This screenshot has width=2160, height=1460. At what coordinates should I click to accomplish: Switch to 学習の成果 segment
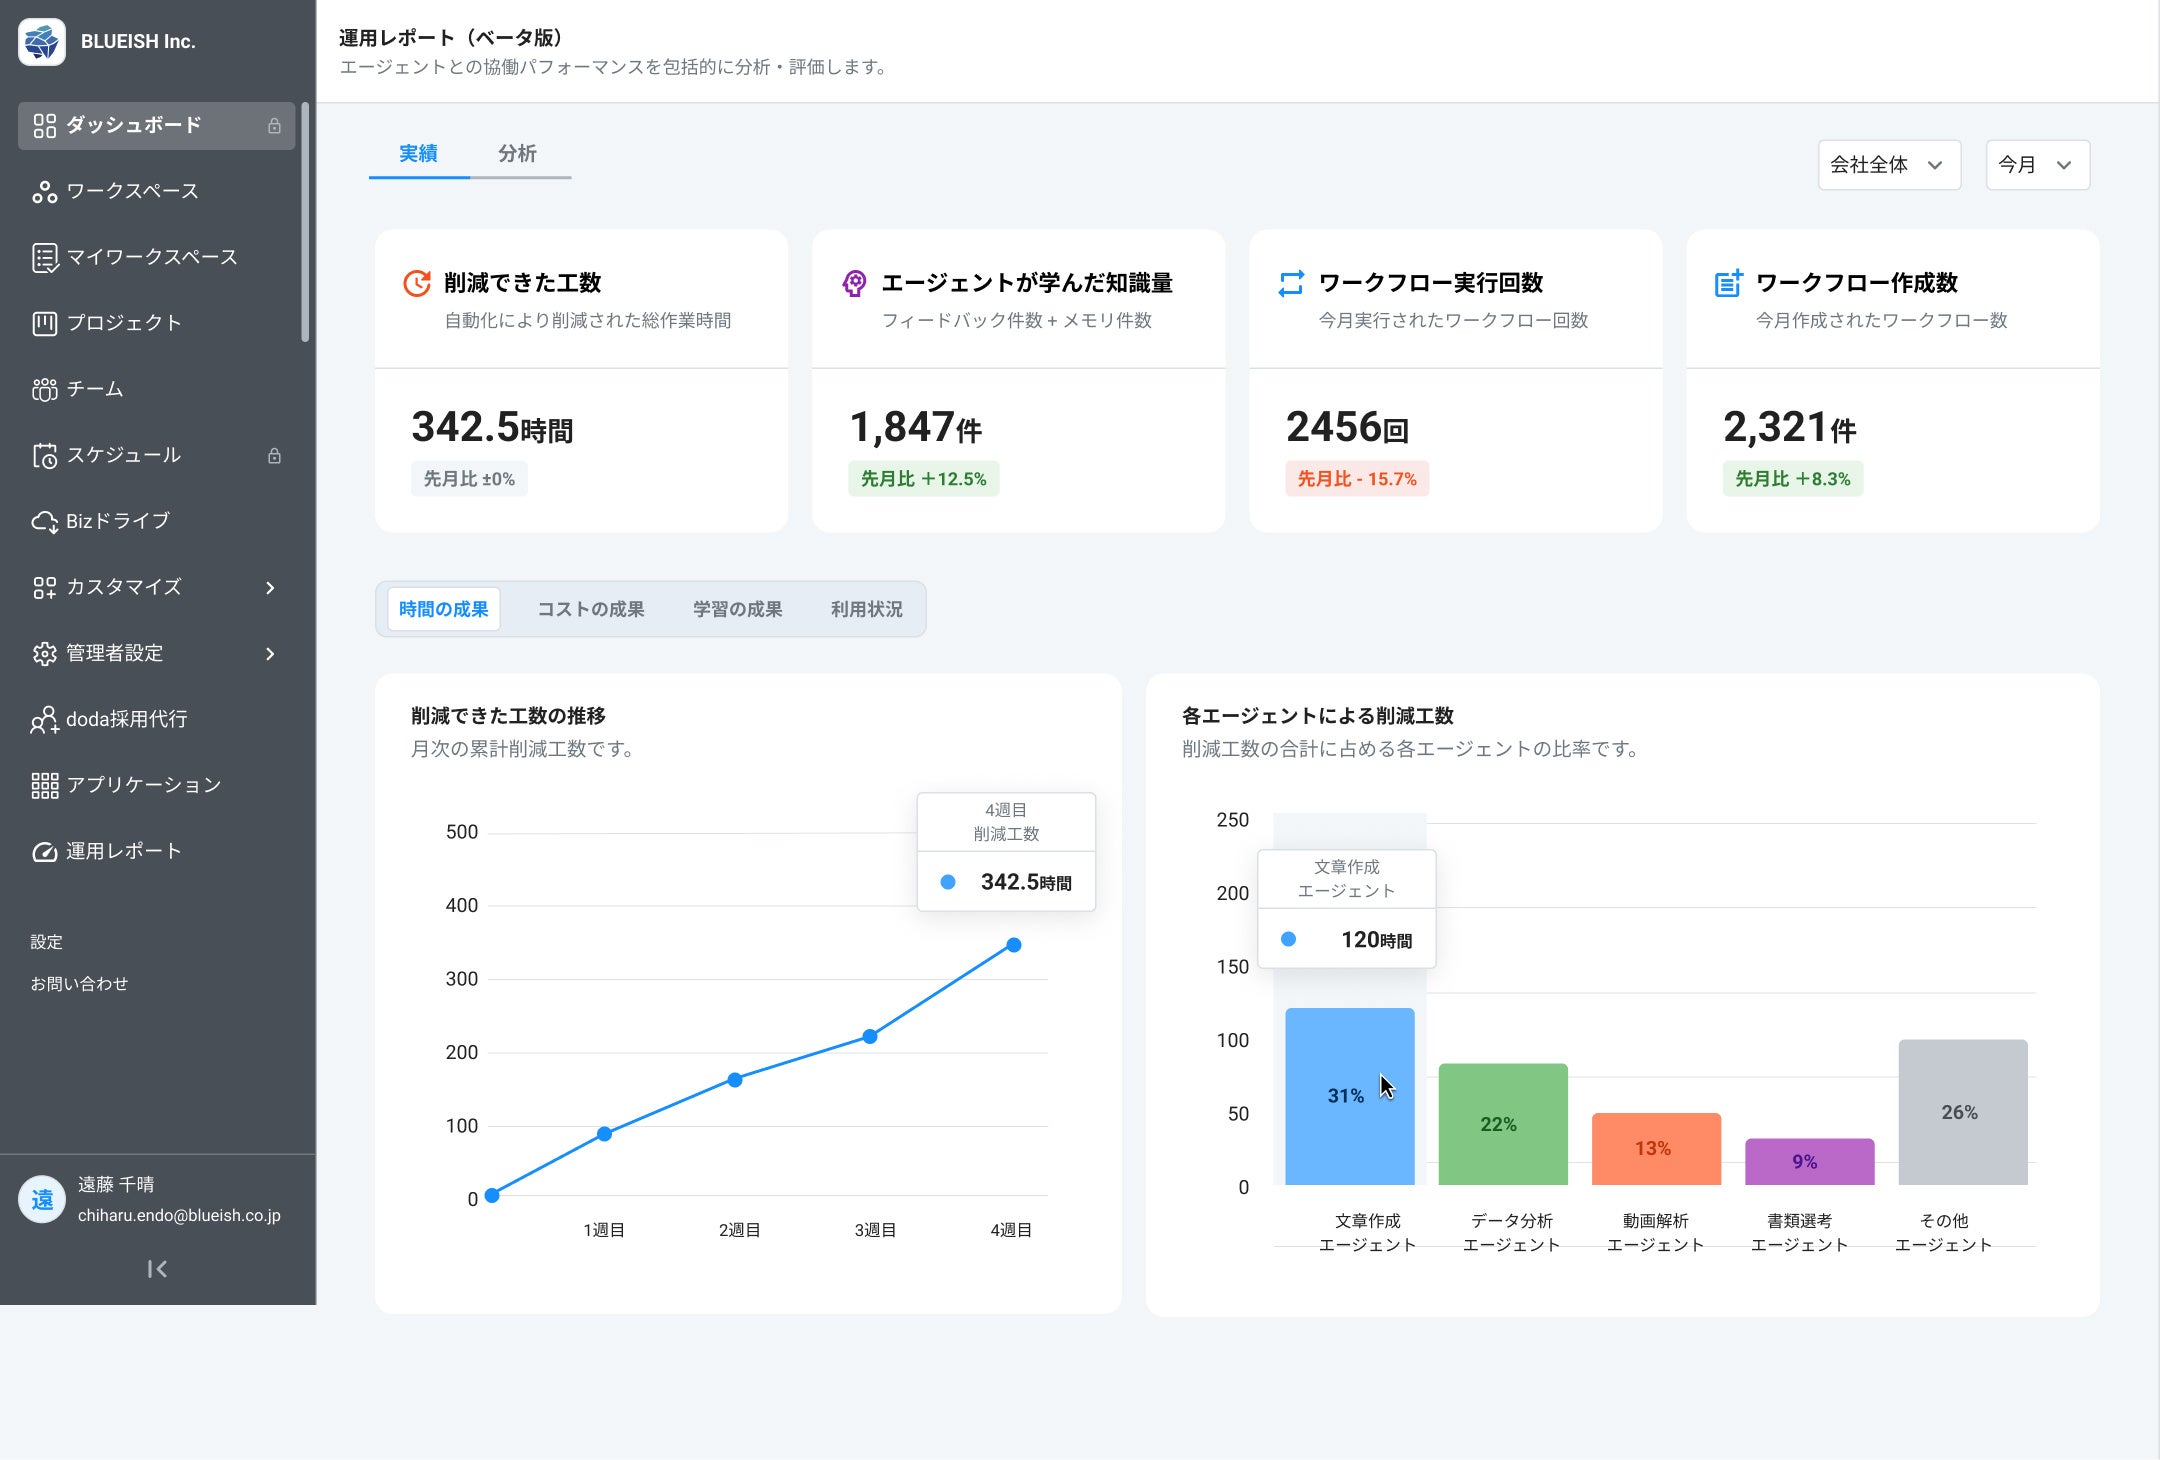click(737, 609)
